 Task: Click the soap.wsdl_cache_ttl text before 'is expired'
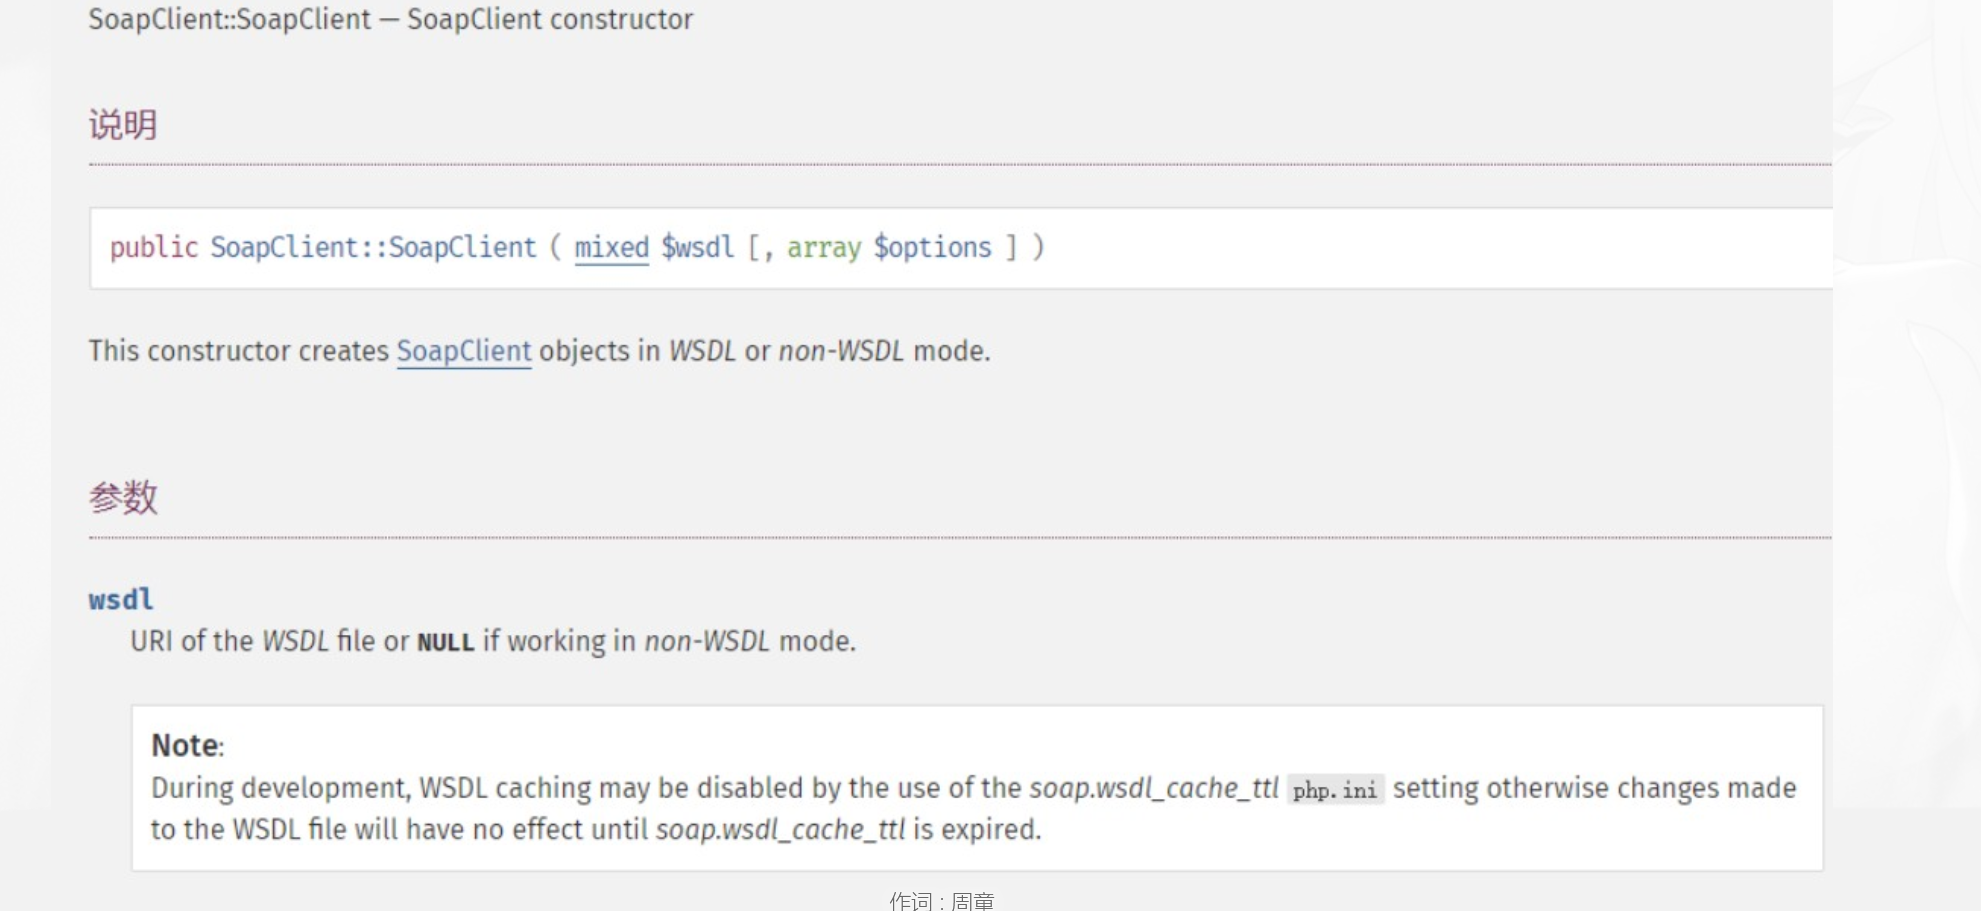(x=780, y=829)
